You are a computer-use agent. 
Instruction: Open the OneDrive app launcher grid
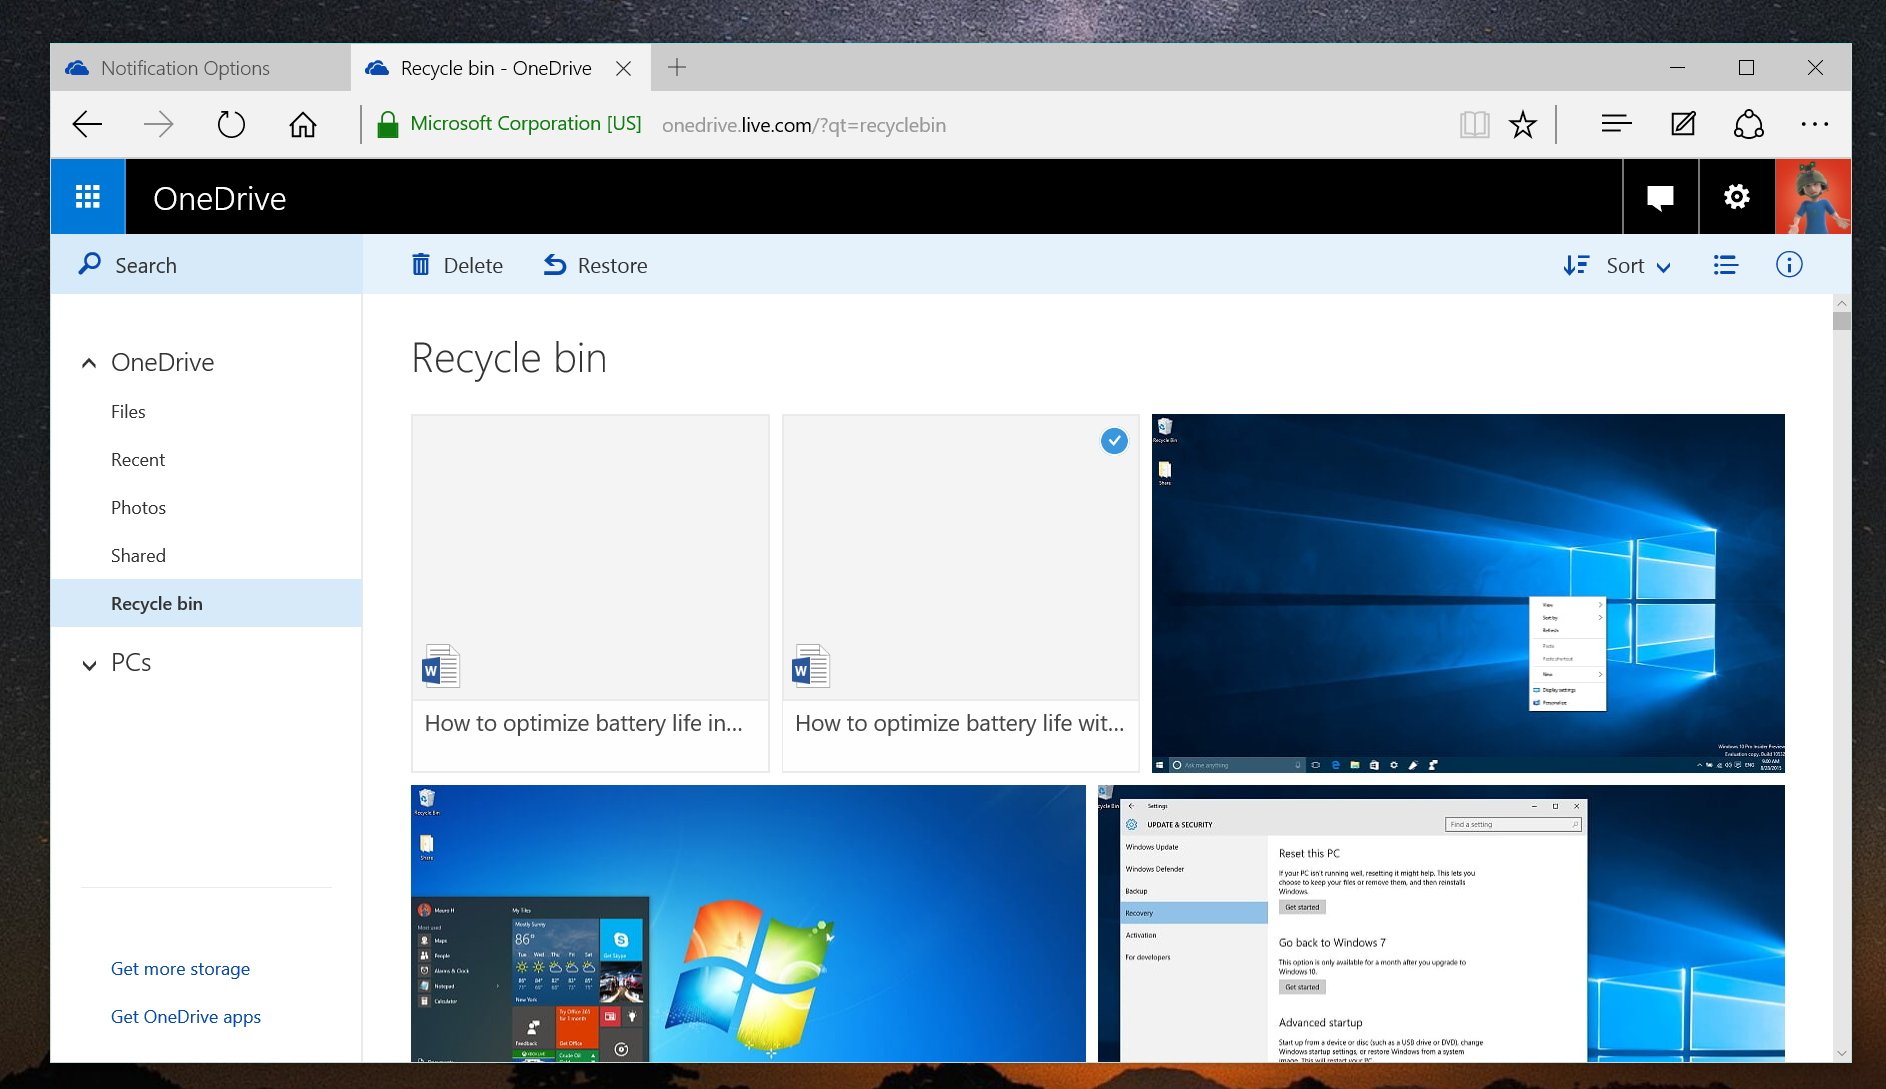point(88,197)
